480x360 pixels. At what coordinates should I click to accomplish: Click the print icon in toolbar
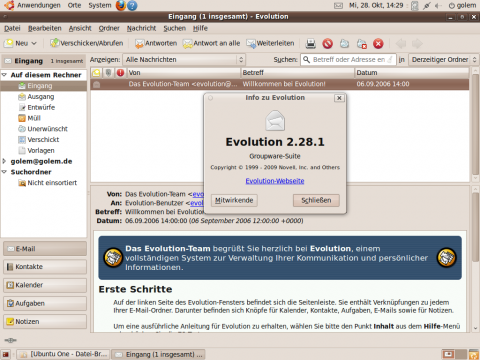311,43
